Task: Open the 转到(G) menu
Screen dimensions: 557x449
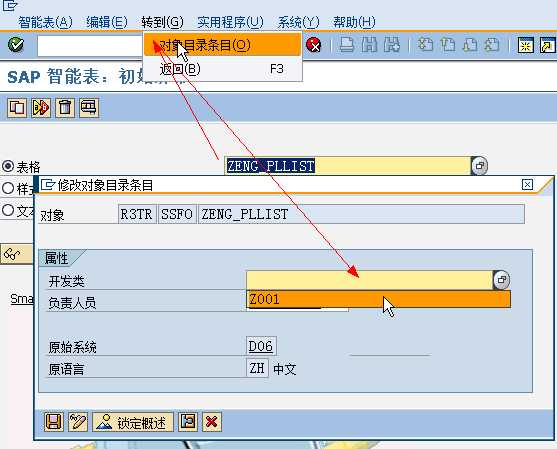Action: pos(162,22)
